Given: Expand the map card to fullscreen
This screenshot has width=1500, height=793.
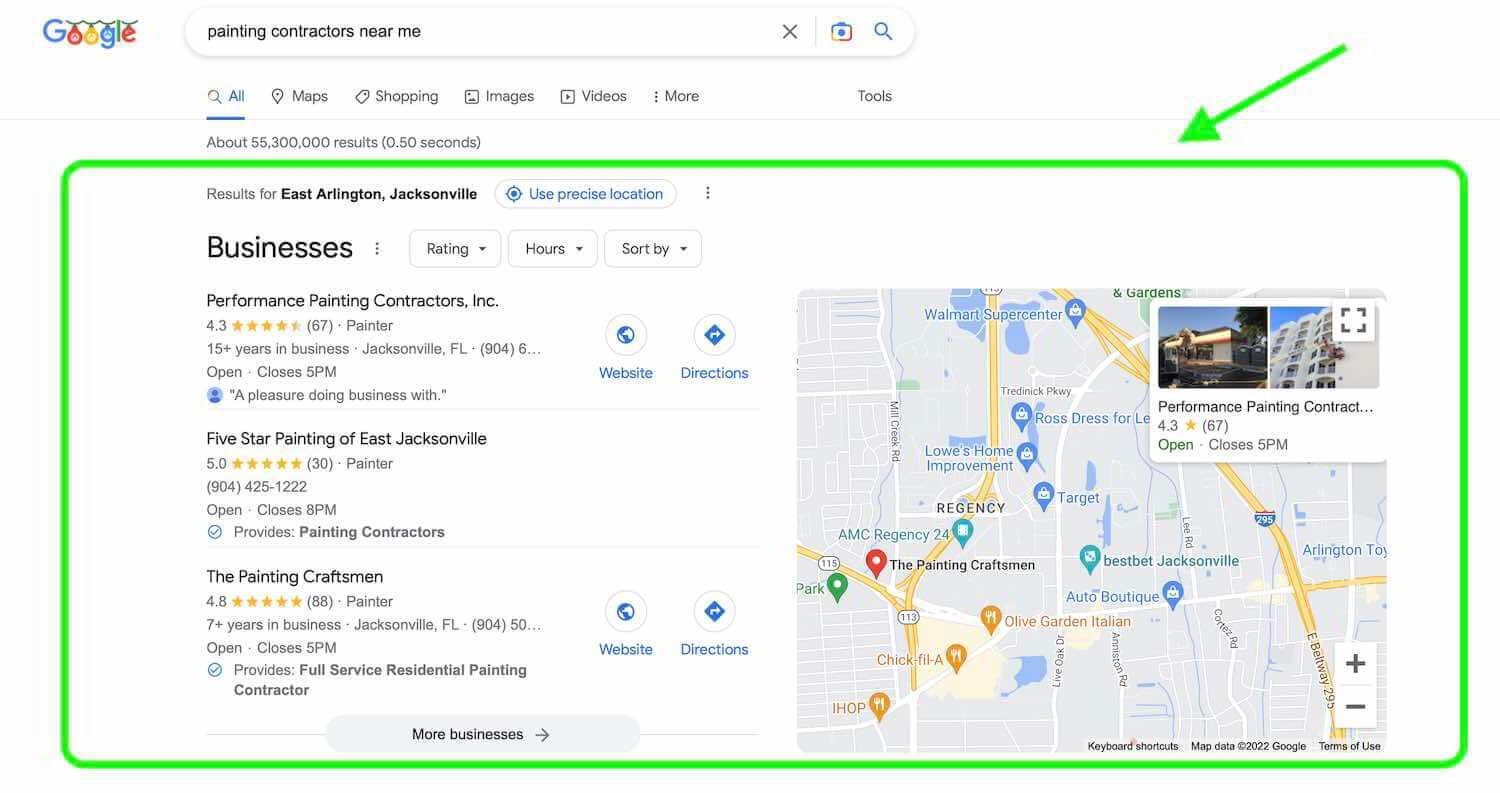Looking at the screenshot, I should click(1354, 320).
